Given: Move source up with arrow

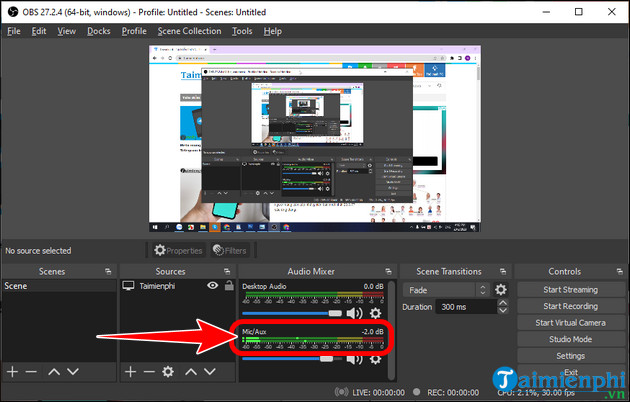Looking at the screenshot, I should pos(191,372).
